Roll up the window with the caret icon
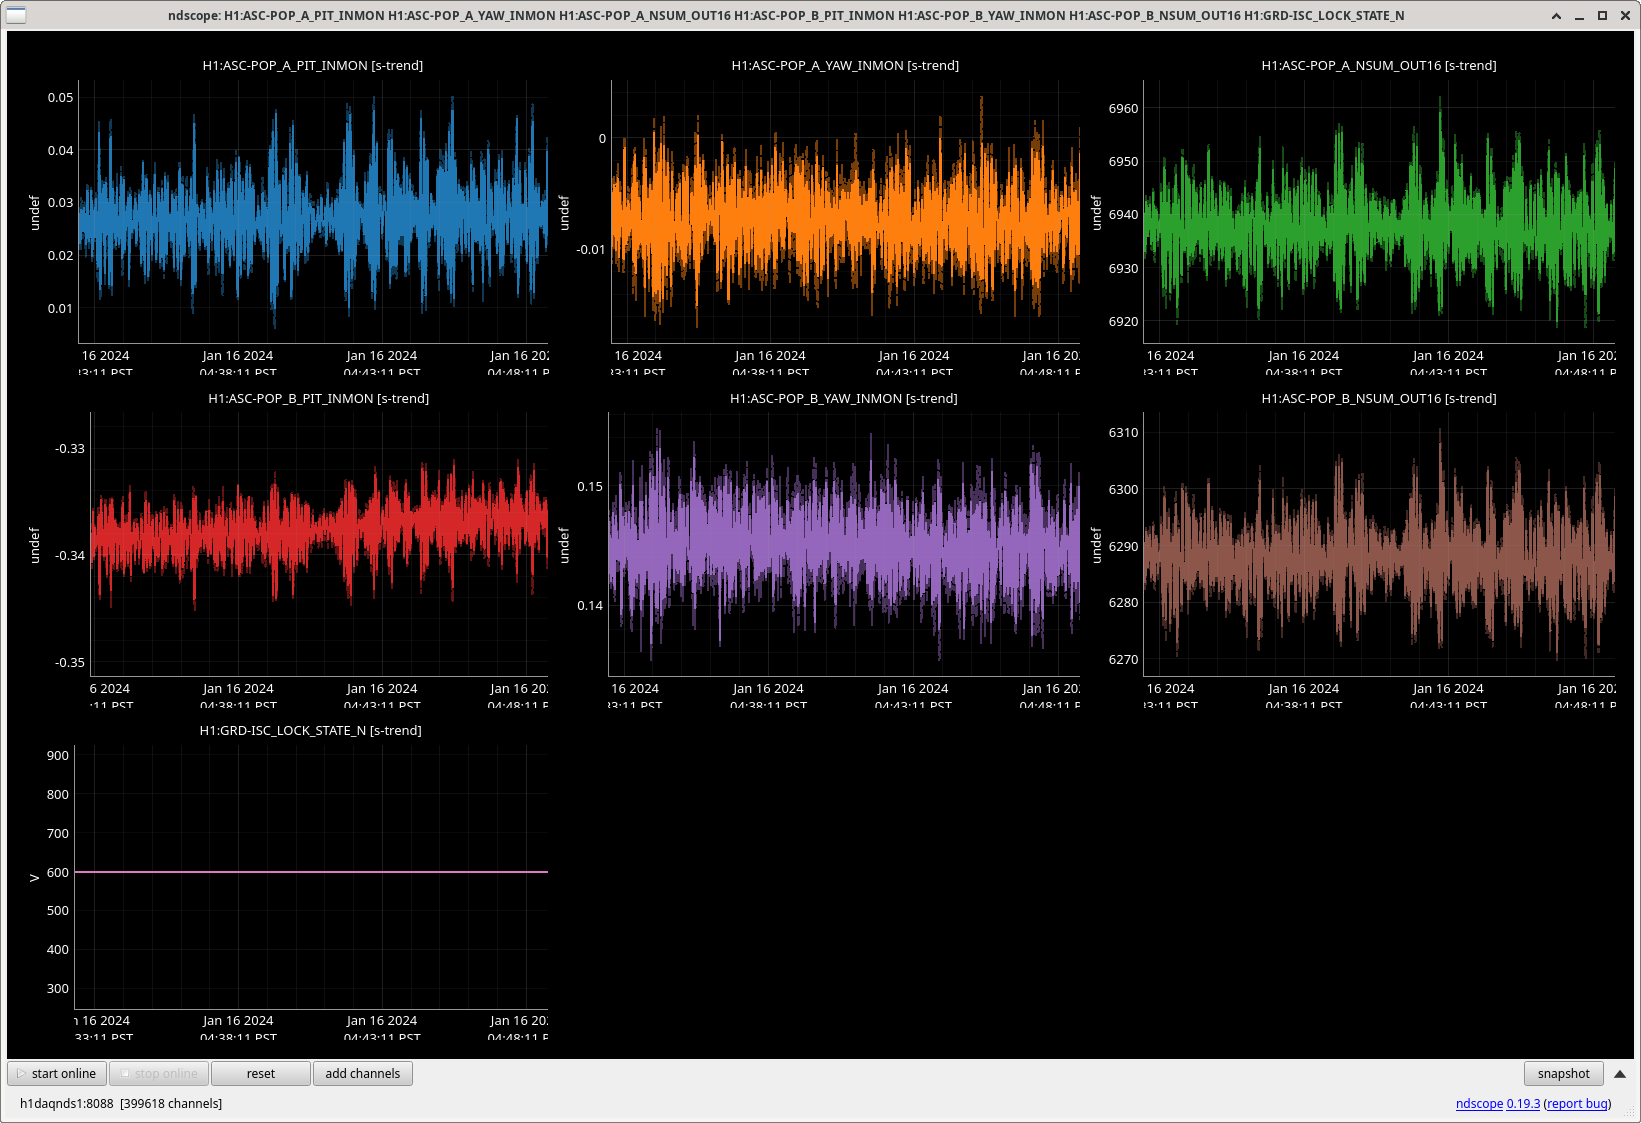The width and height of the screenshot is (1641, 1123). click(x=1556, y=16)
